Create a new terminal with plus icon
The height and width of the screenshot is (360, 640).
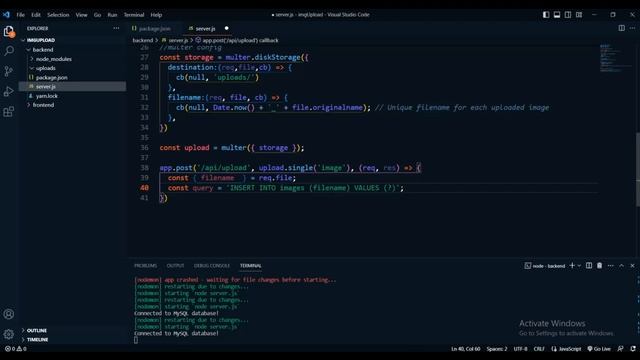(572, 265)
